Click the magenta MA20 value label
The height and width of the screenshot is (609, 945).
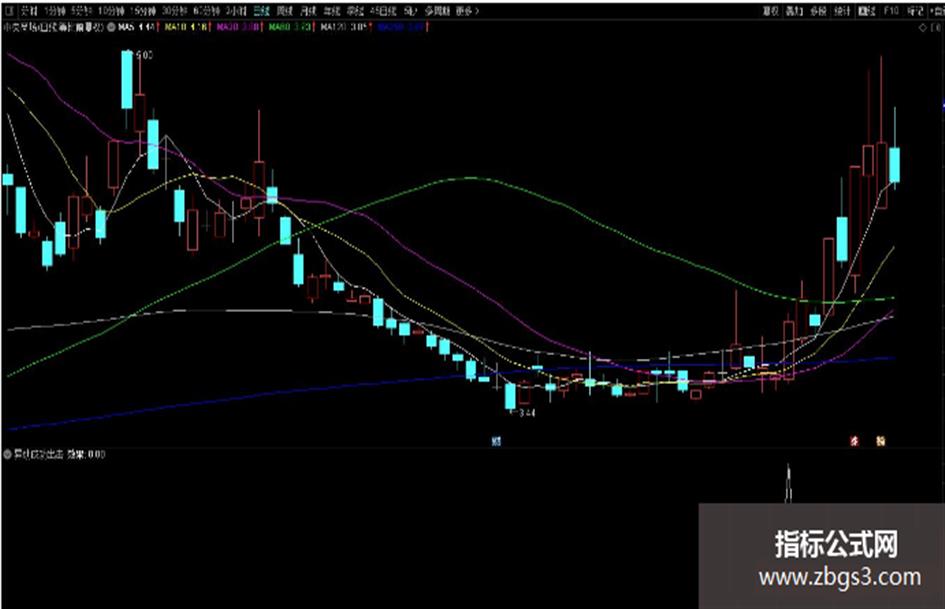click(239, 27)
